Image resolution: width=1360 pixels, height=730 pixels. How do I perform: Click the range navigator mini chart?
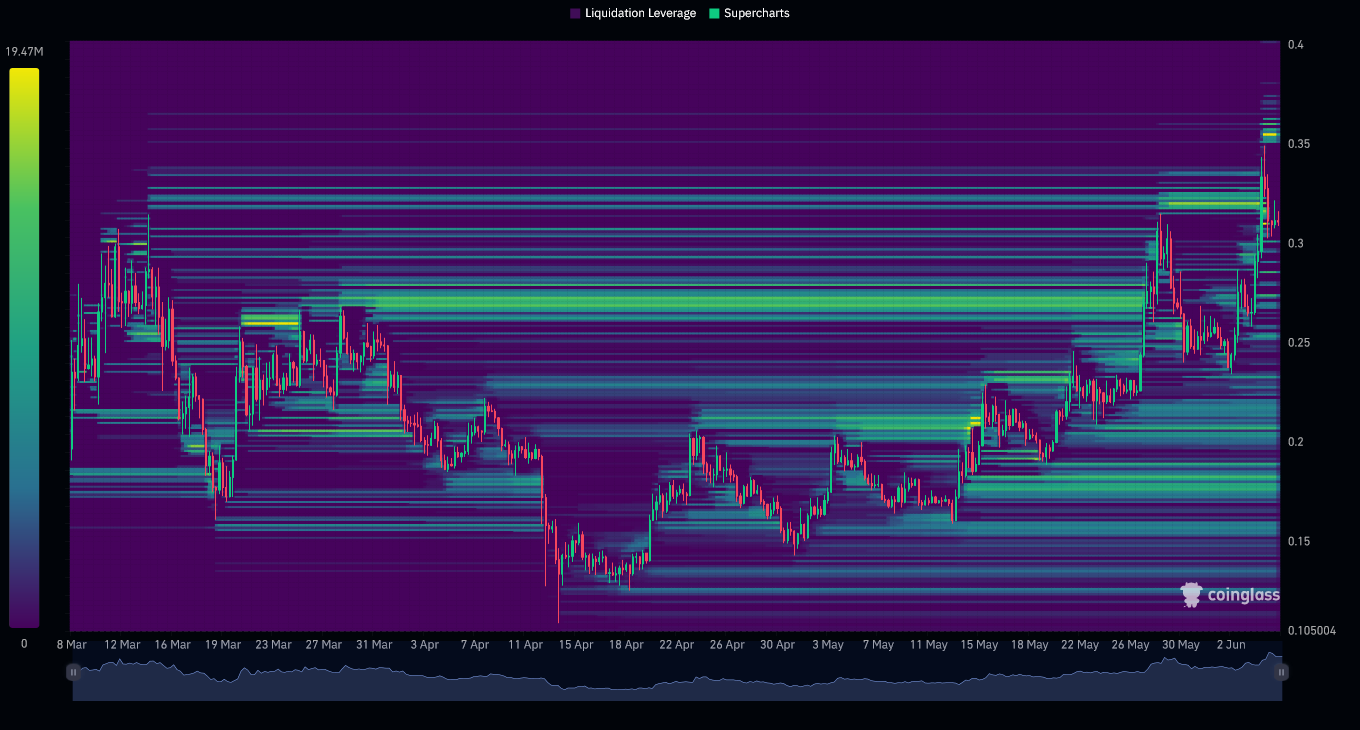tap(677, 675)
